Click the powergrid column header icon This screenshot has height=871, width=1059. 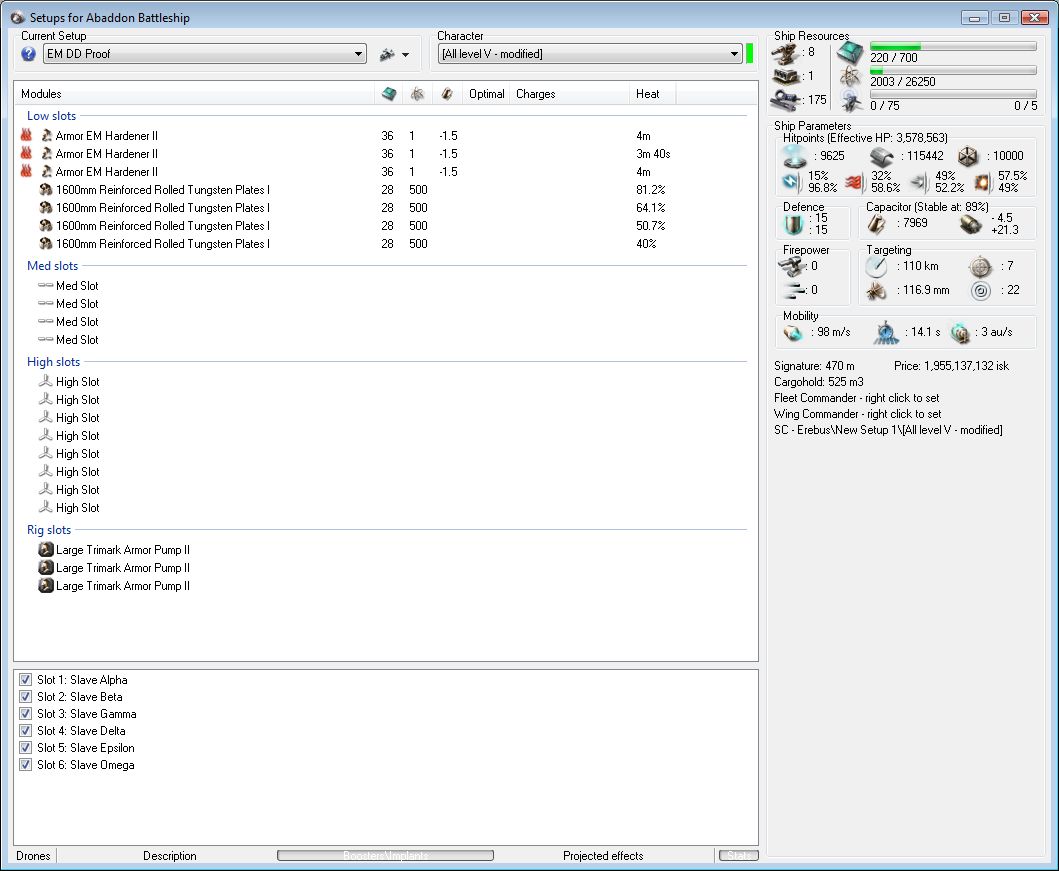(x=417, y=94)
